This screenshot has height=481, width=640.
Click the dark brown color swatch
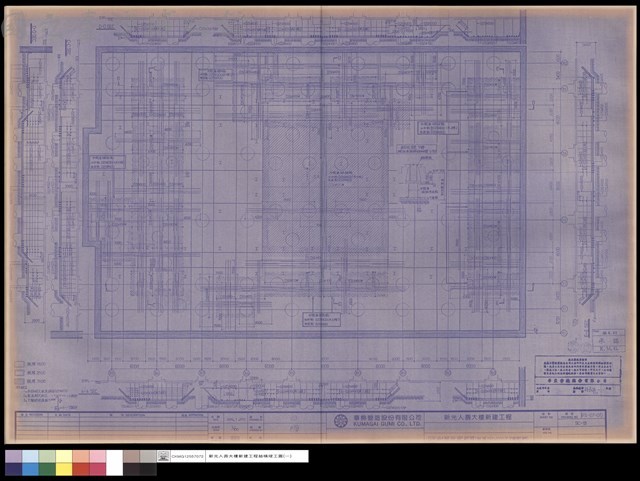131,469
